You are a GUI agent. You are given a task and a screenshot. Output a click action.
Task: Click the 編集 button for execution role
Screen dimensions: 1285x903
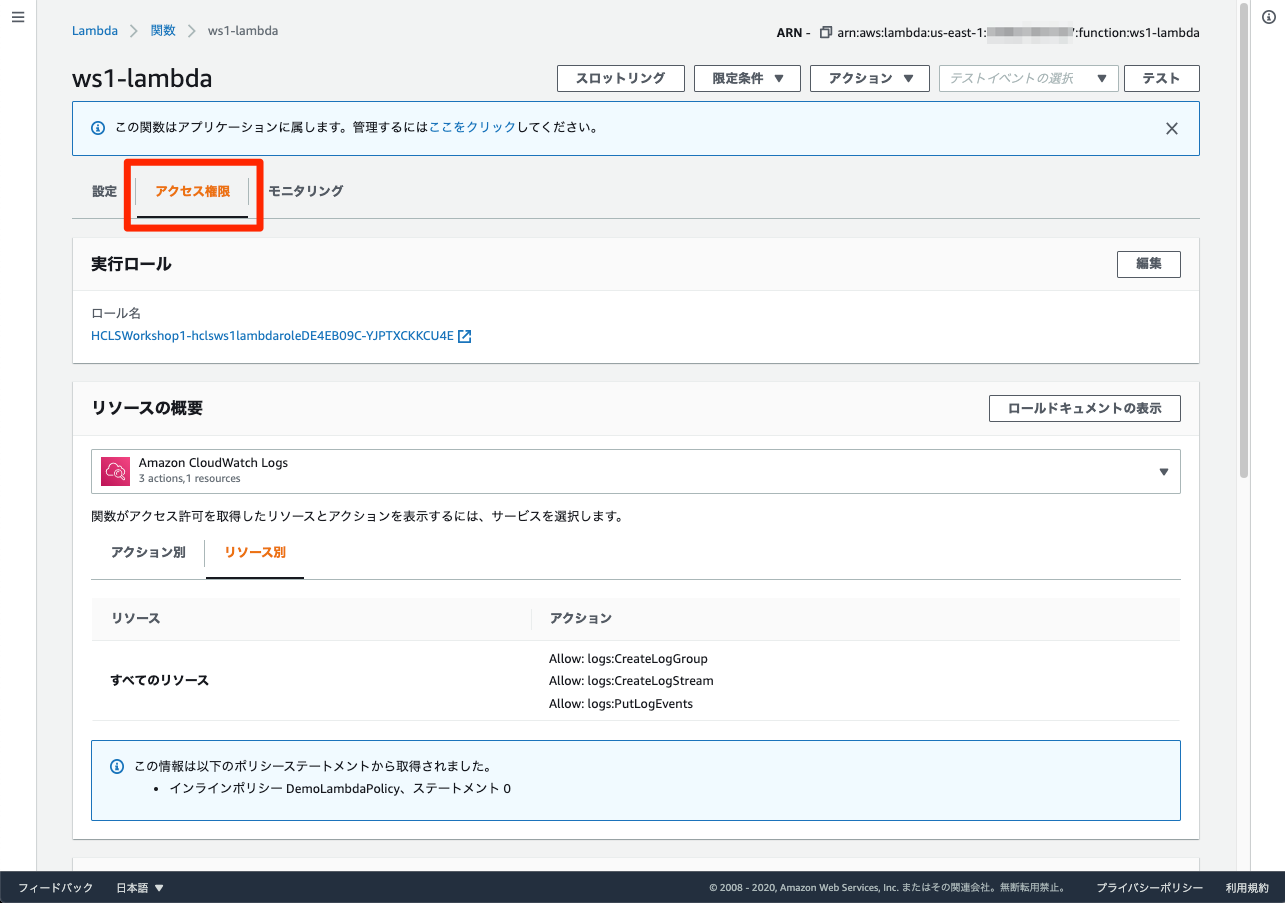pos(1148,264)
